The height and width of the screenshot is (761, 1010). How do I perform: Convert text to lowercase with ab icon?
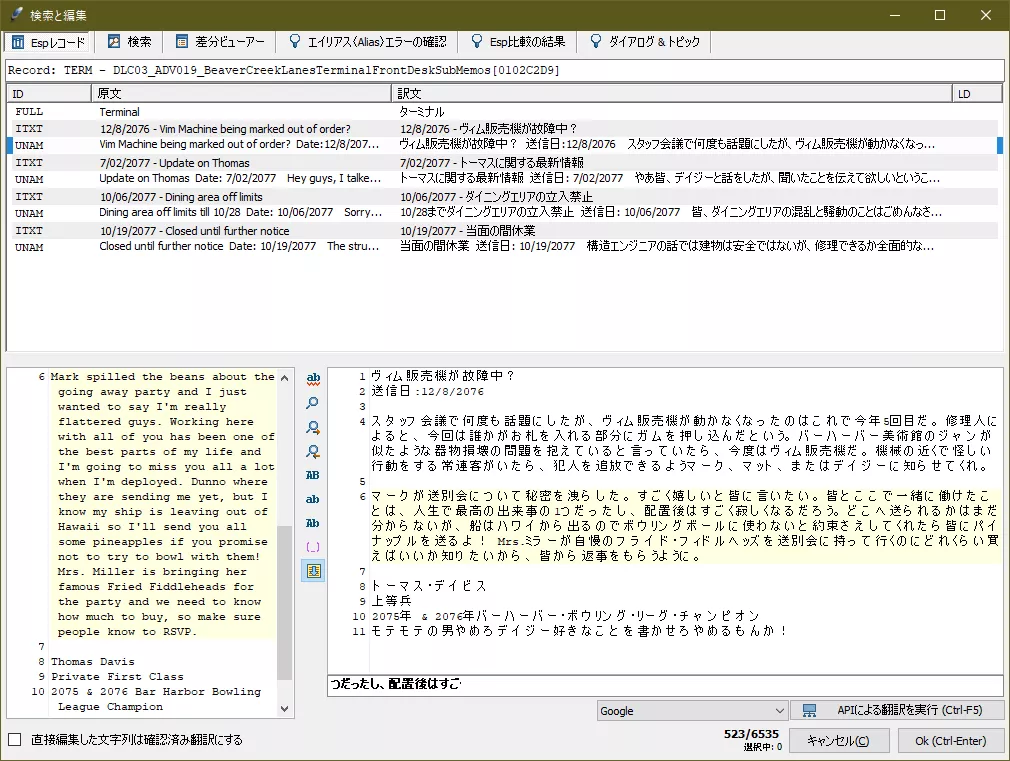click(313, 499)
